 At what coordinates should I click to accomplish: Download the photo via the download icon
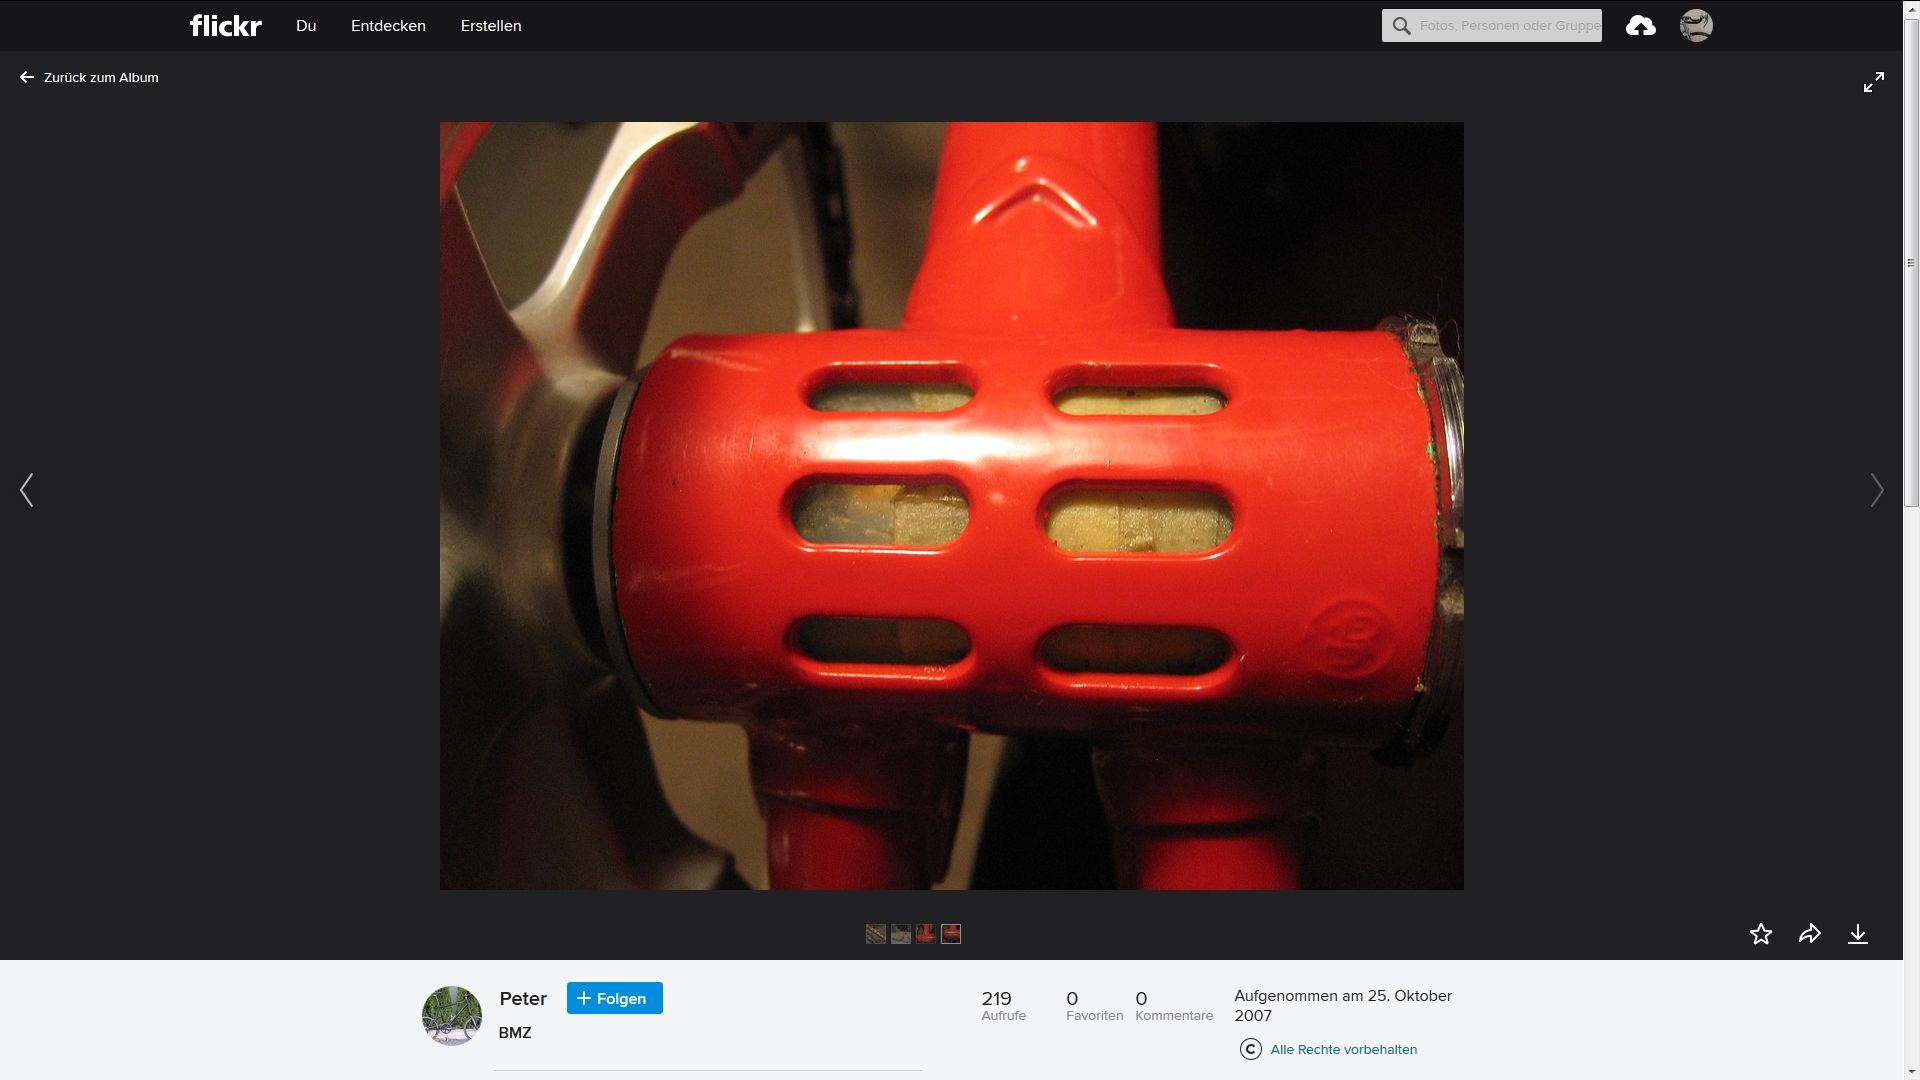[x=1858, y=934]
